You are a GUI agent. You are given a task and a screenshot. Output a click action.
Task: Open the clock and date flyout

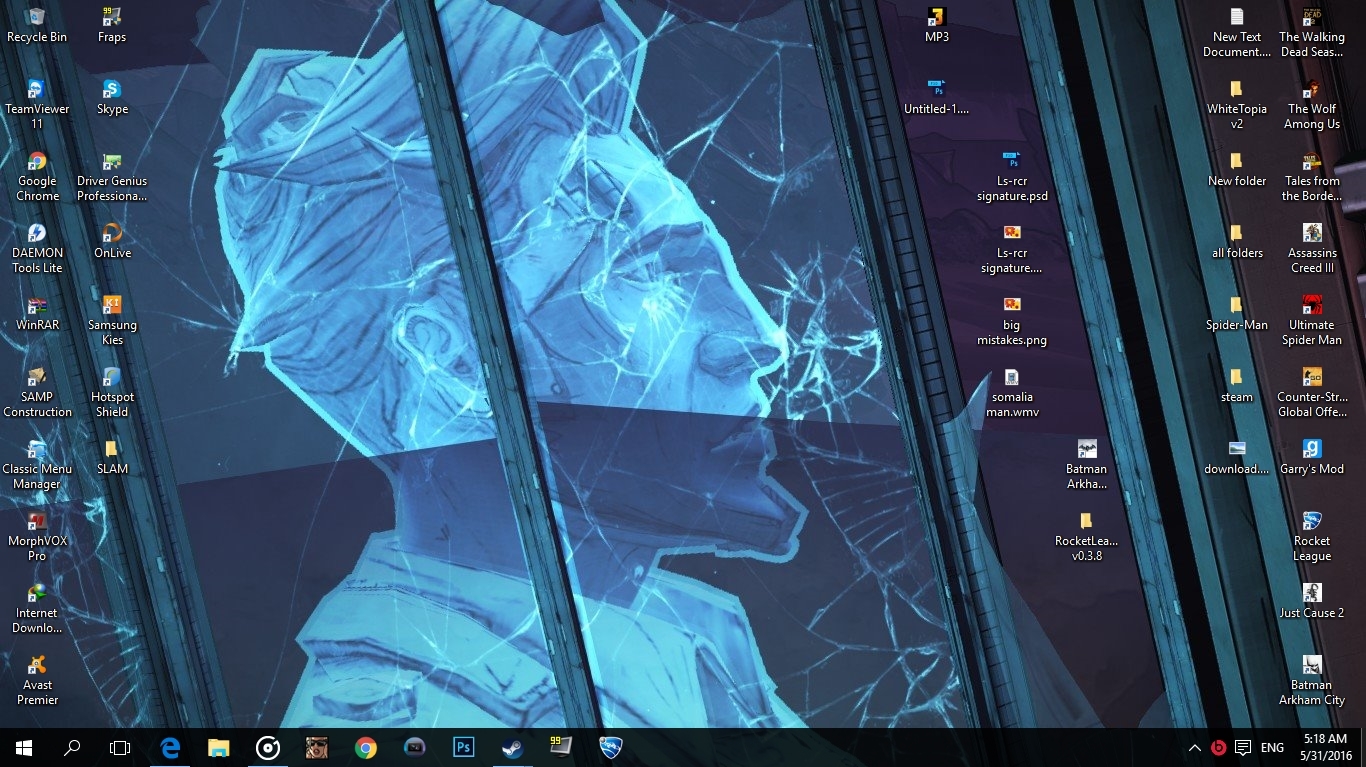1325,747
